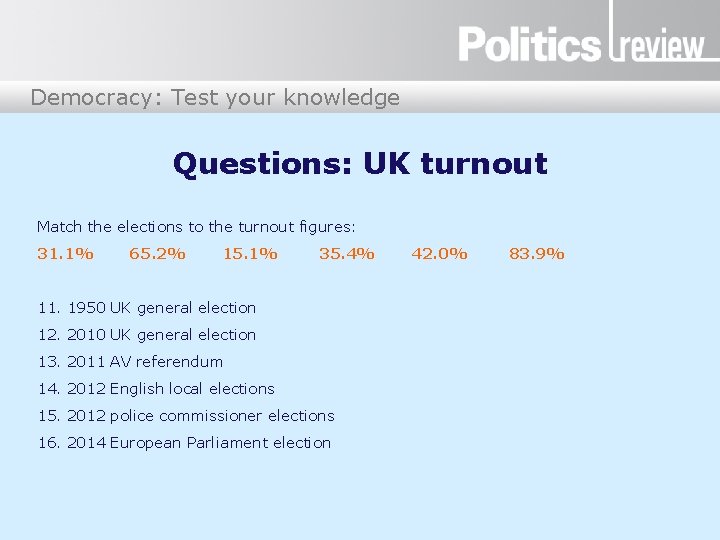Click the 2012 English local elections item
Image resolution: width=720 pixels, height=540 pixels.
pos(156,389)
